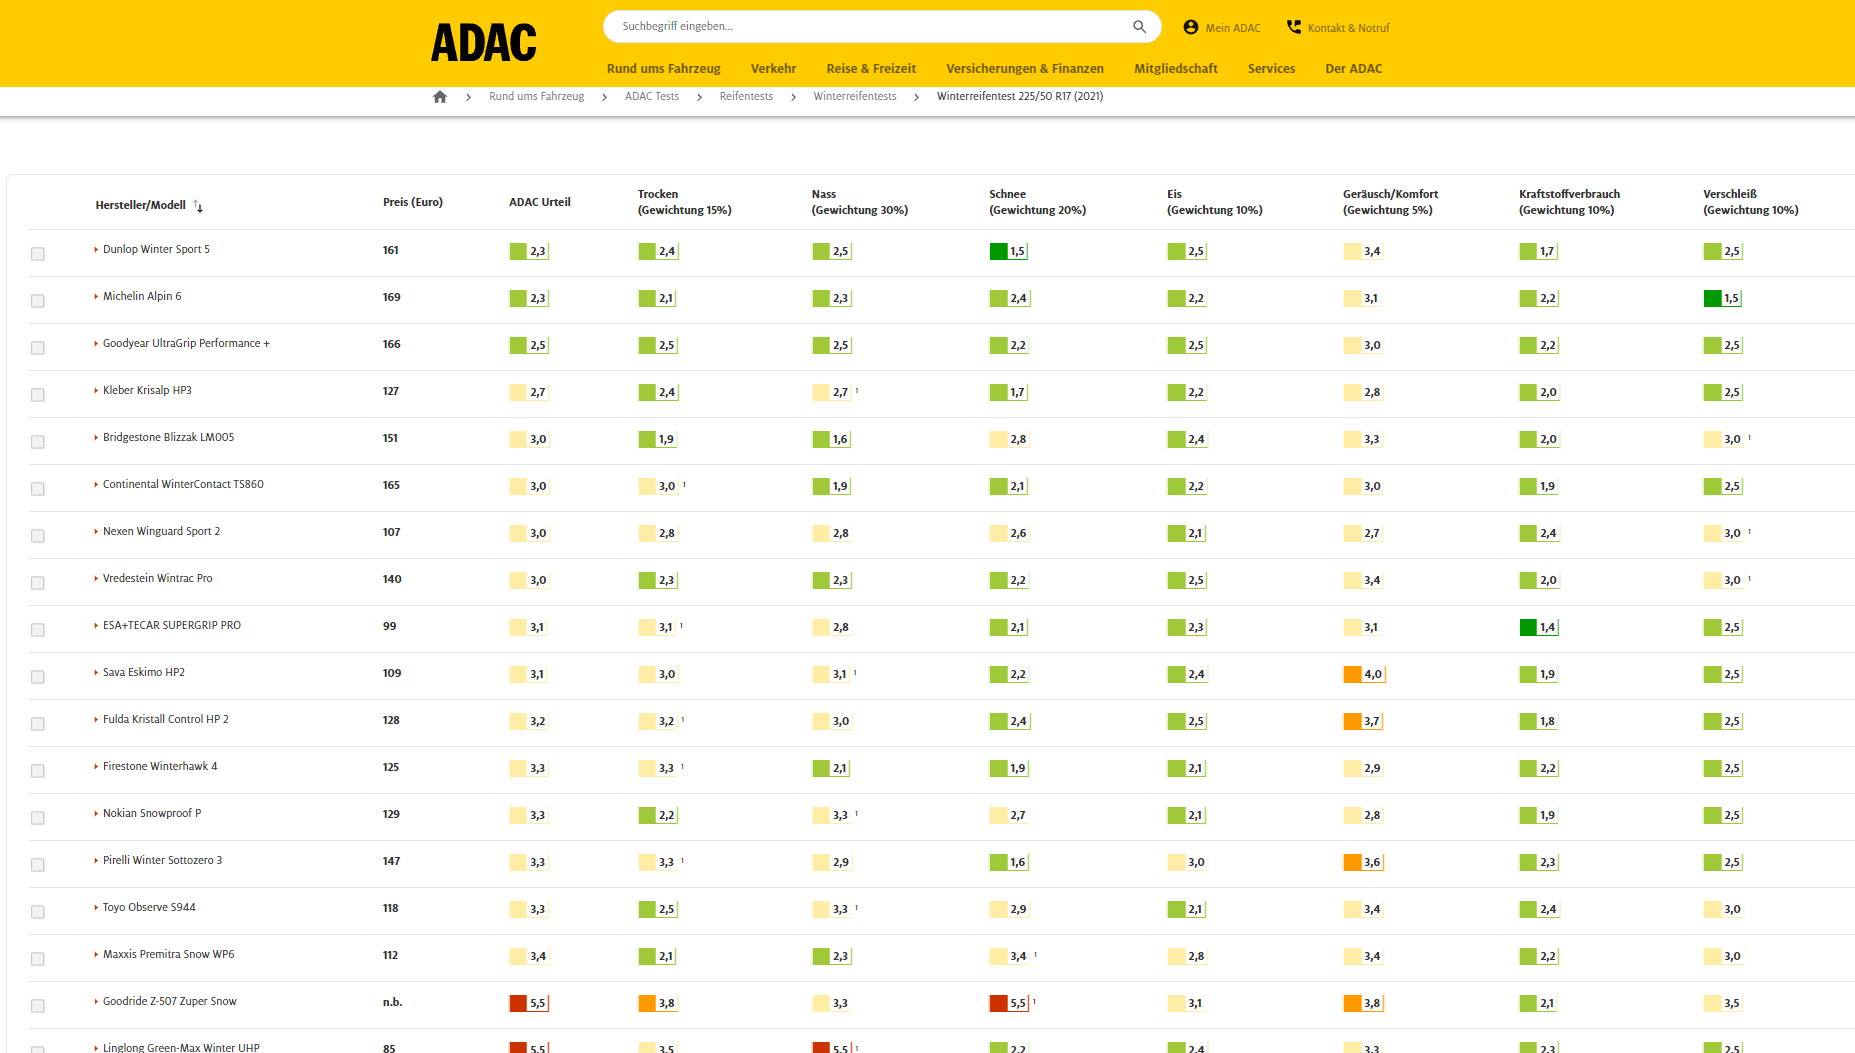Click the Schnee (Gewichtung 20%) column header

[1038, 203]
